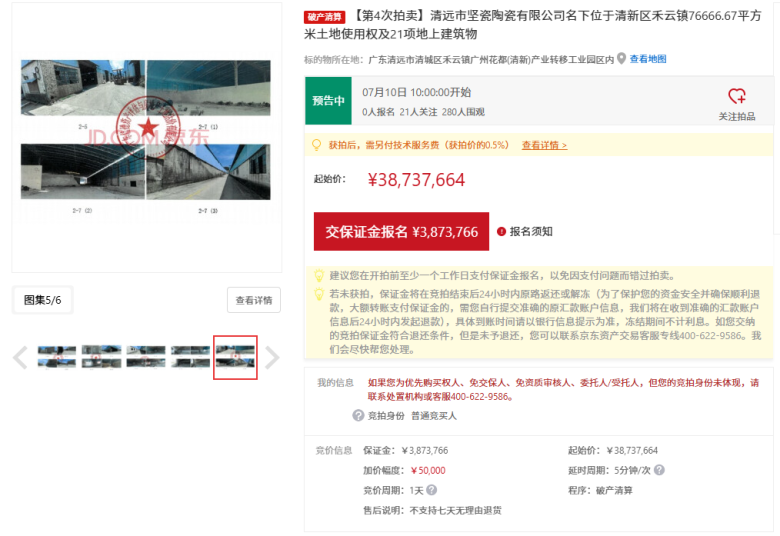This screenshot has width=780, height=536.
Task: Select the first gallery thumbnail
Action: tap(57, 357)
